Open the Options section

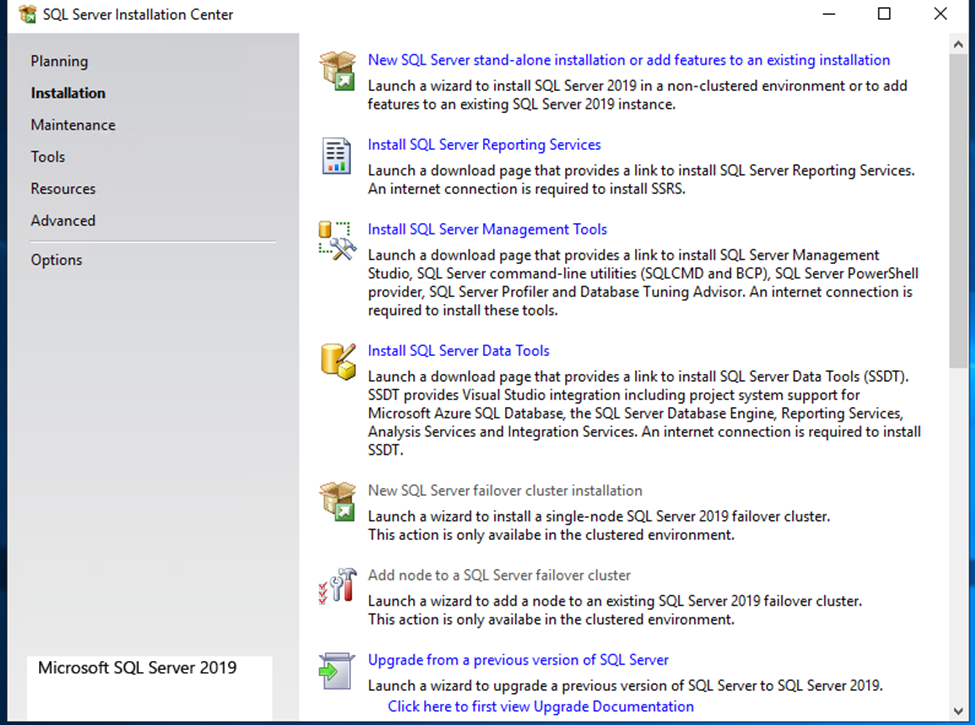click(57, 260)
